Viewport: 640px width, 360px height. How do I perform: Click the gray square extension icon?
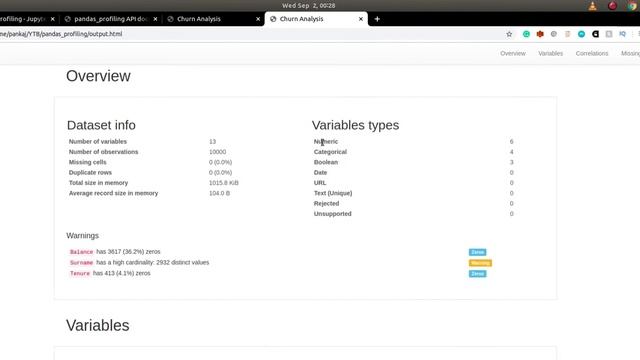click(609, 34)
